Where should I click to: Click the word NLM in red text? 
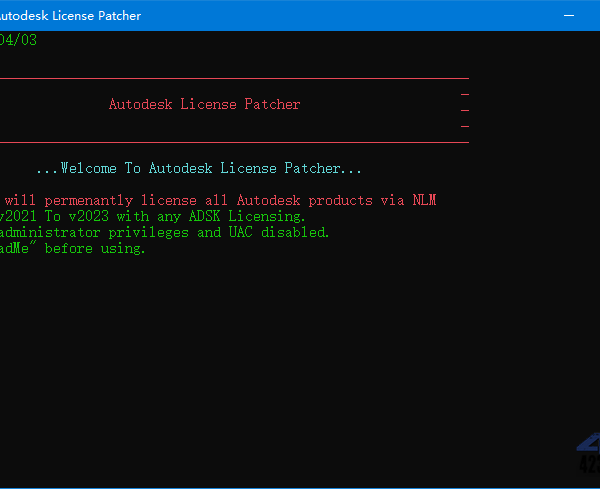point(423,200)
